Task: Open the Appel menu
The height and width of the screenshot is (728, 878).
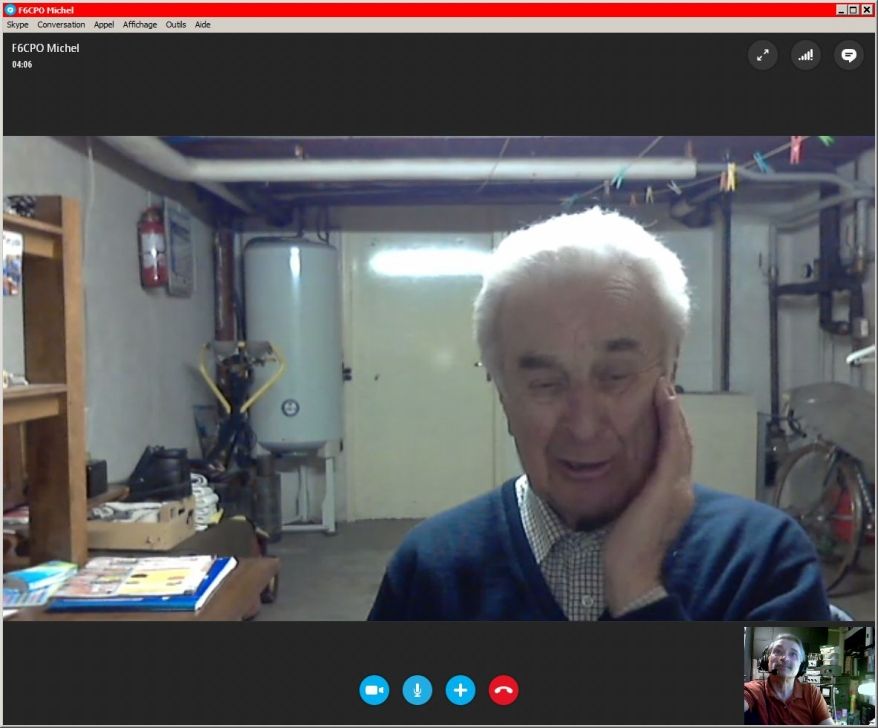Action: [104, 25]
